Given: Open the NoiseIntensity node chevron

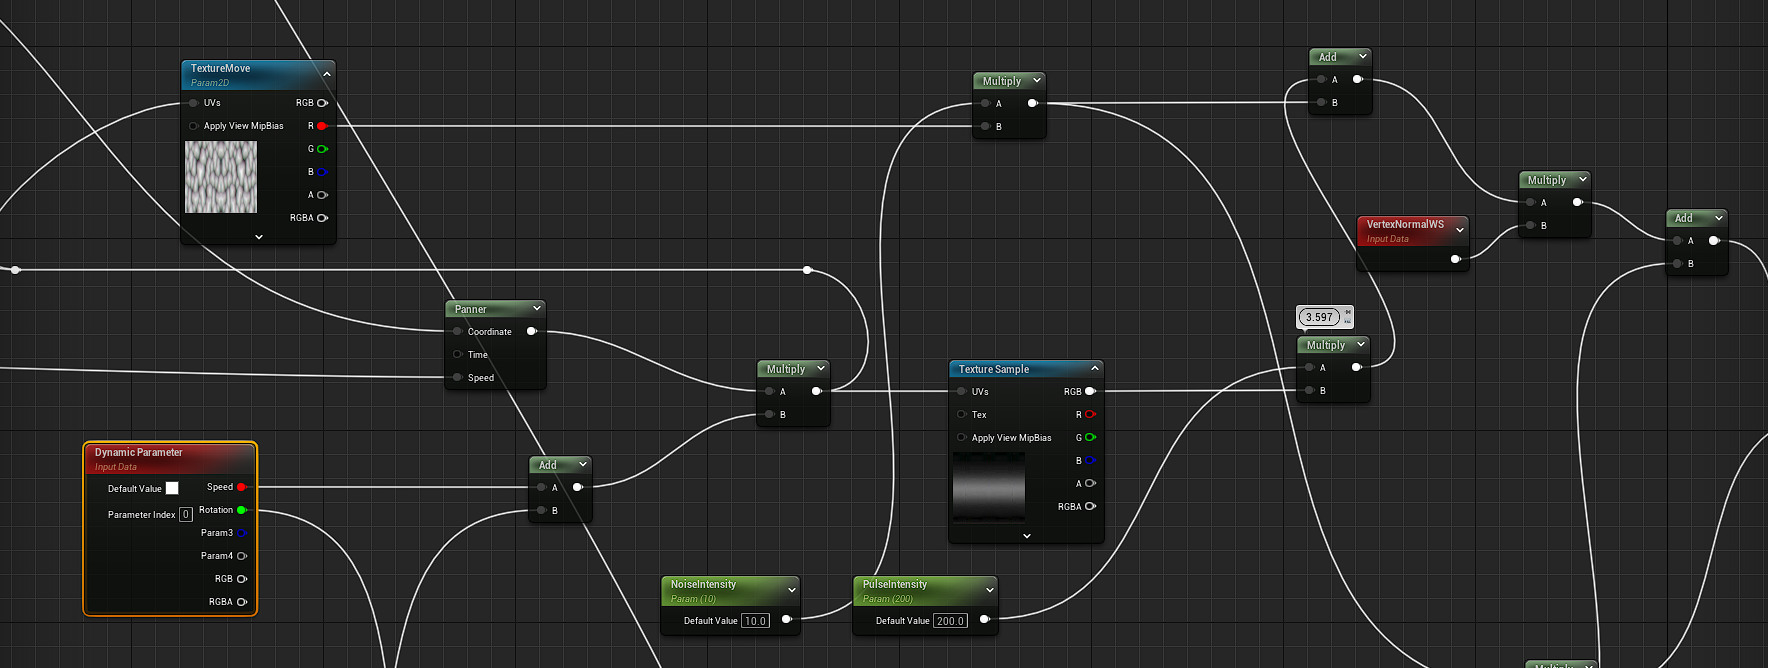Looking at the screenshot, I should (x=791, y=590).
